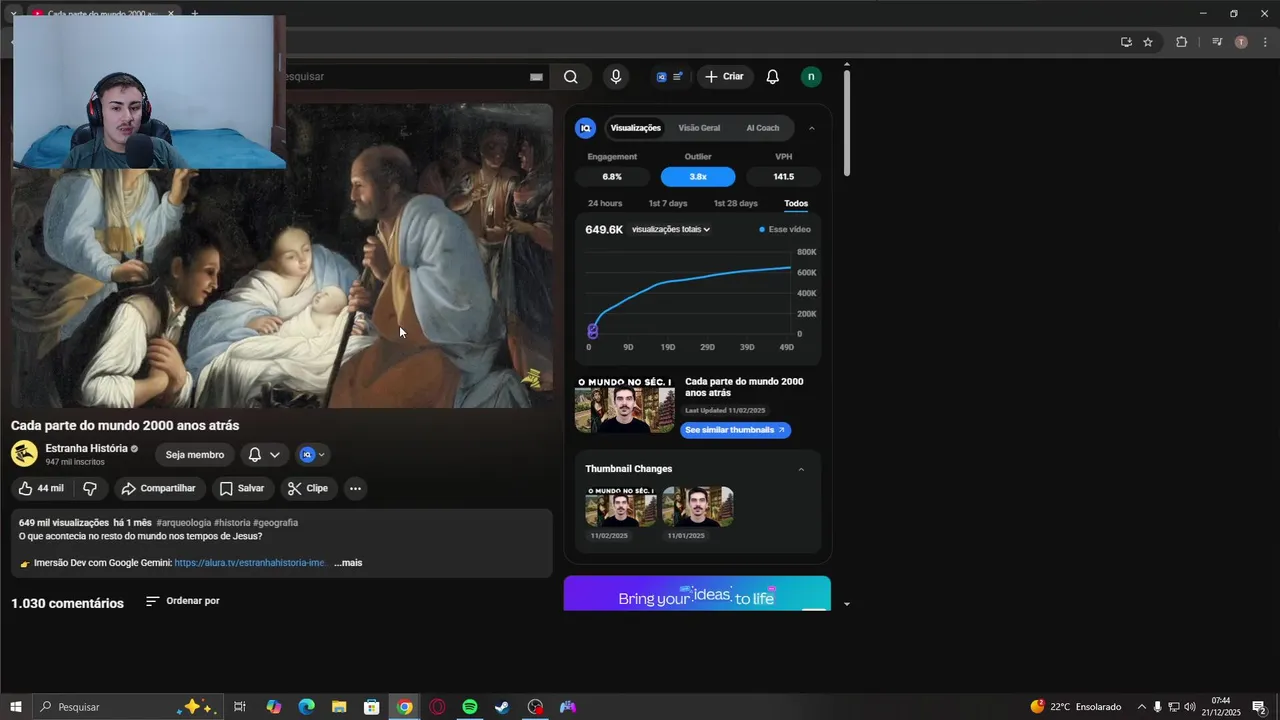1280x720 pixels.
Task: Toggle 'Esse vídeo' chart legend
Action: point(785,230)
